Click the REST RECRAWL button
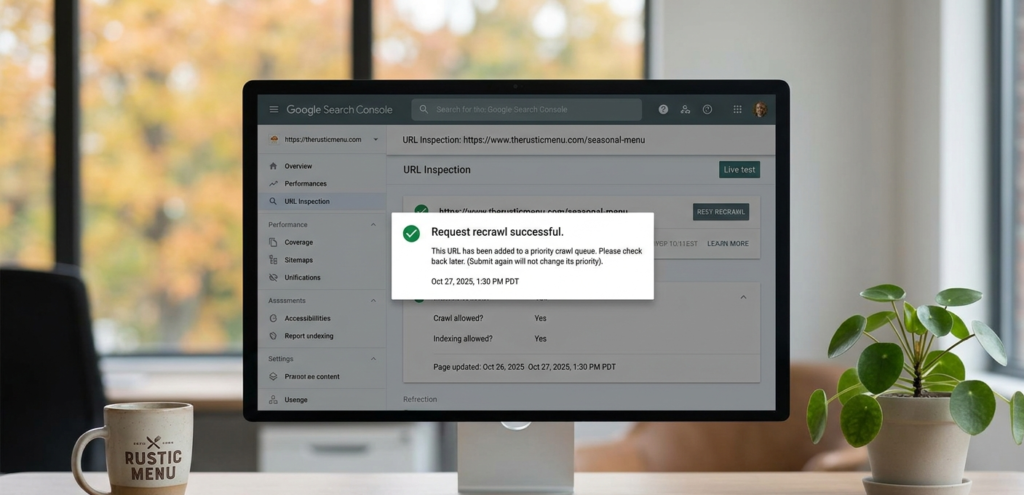Screen dimensions: 1024x495 pyautogui.click(x=721, y=212)
